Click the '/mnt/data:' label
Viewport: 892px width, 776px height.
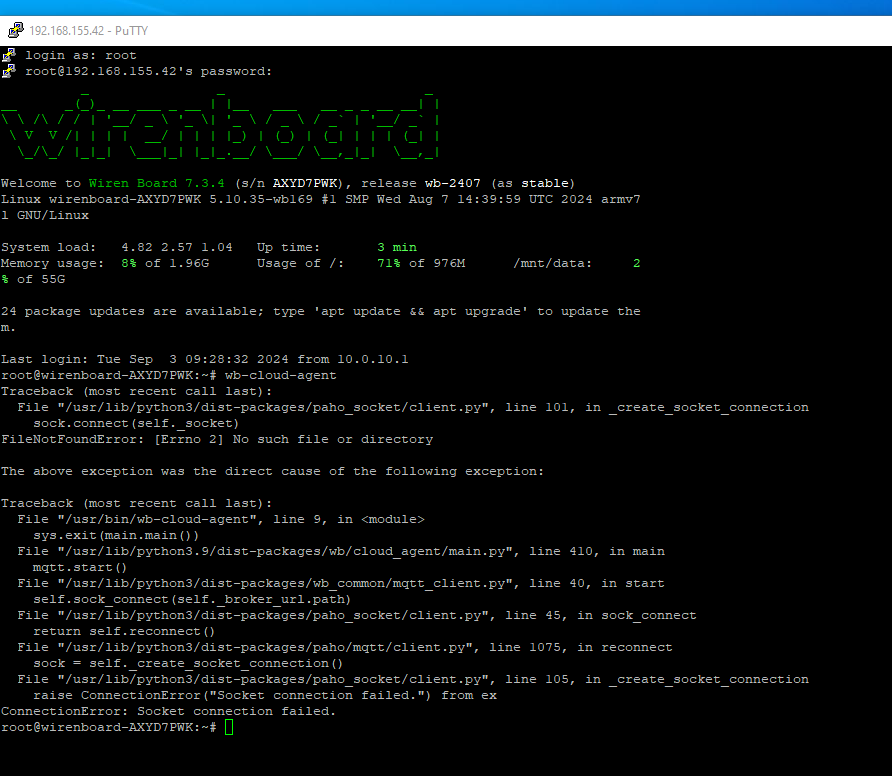[552, 263]
